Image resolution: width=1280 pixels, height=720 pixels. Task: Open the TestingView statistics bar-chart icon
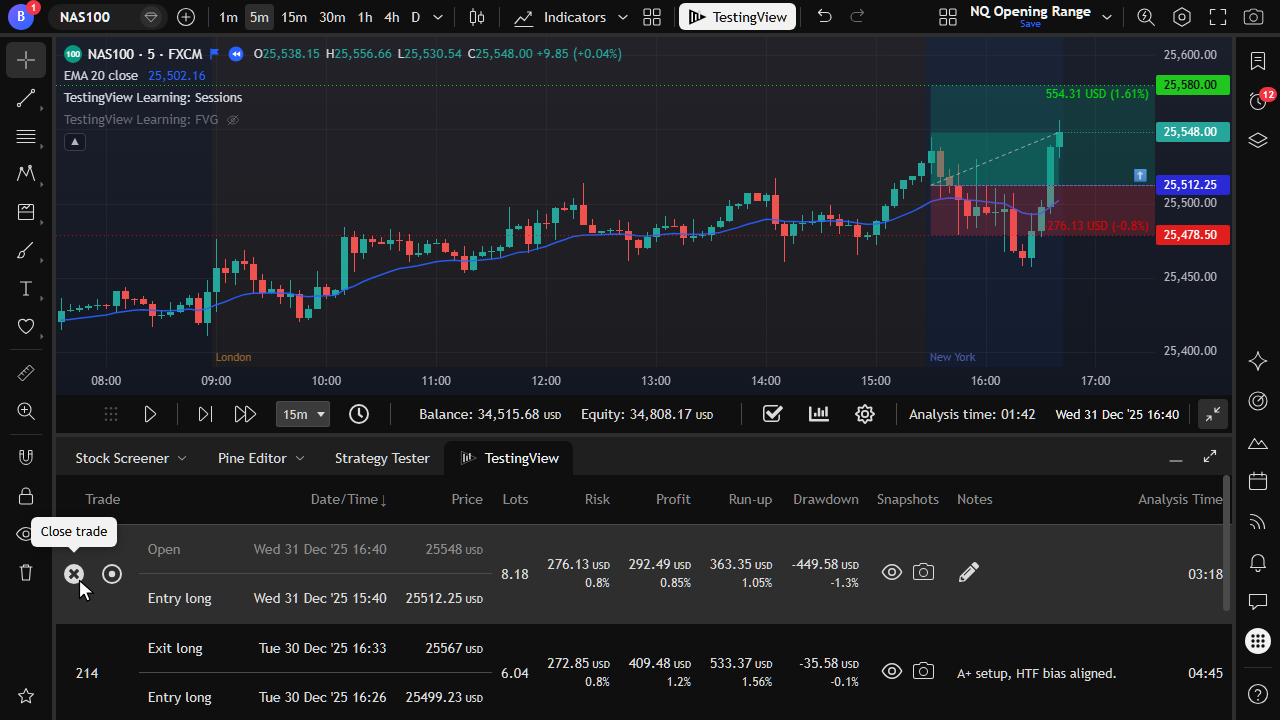[x=819, y=414]
